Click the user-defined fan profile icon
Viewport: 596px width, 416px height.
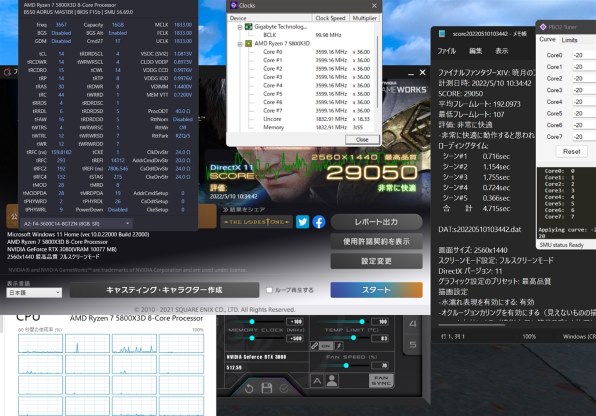332,381
